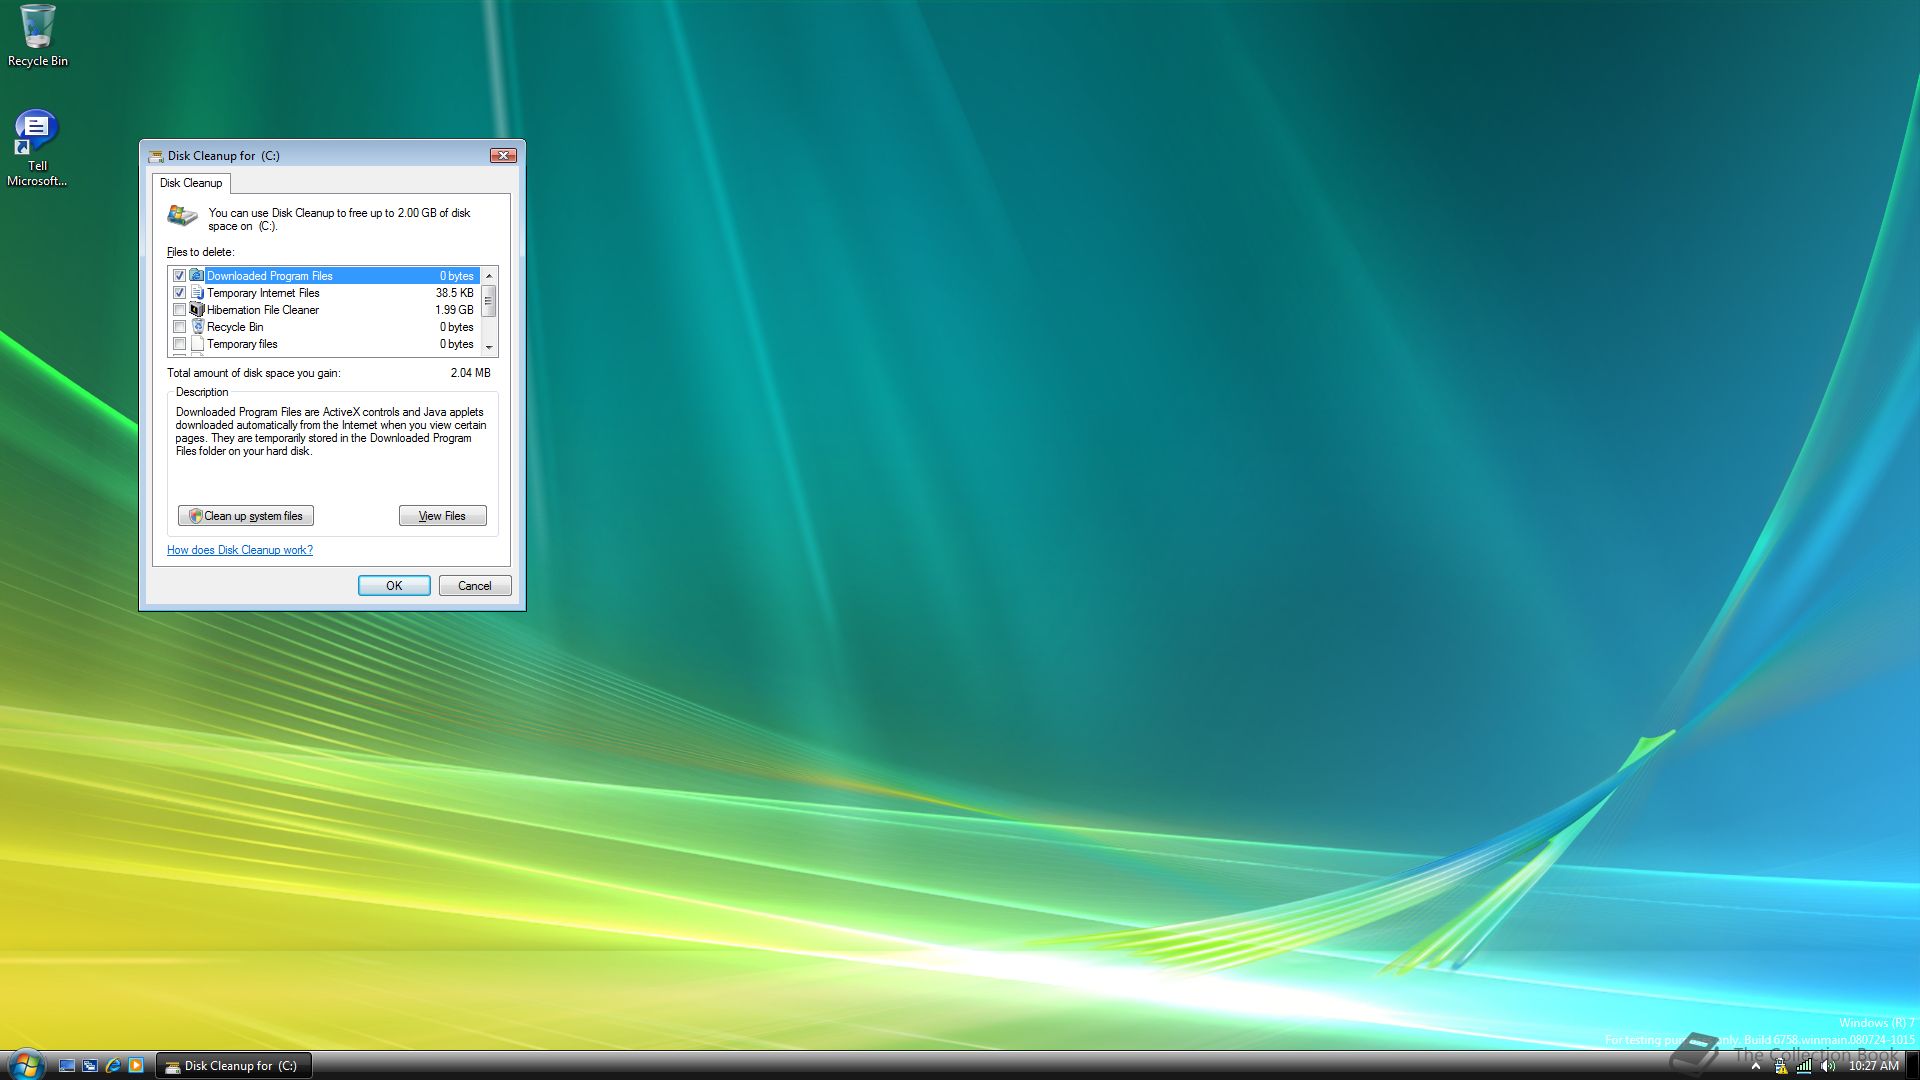This screenshot has height=1080, width=1920.
Task: Open the network signal tray icon
Action: pyautogui.click(x=1804, y=1066)
